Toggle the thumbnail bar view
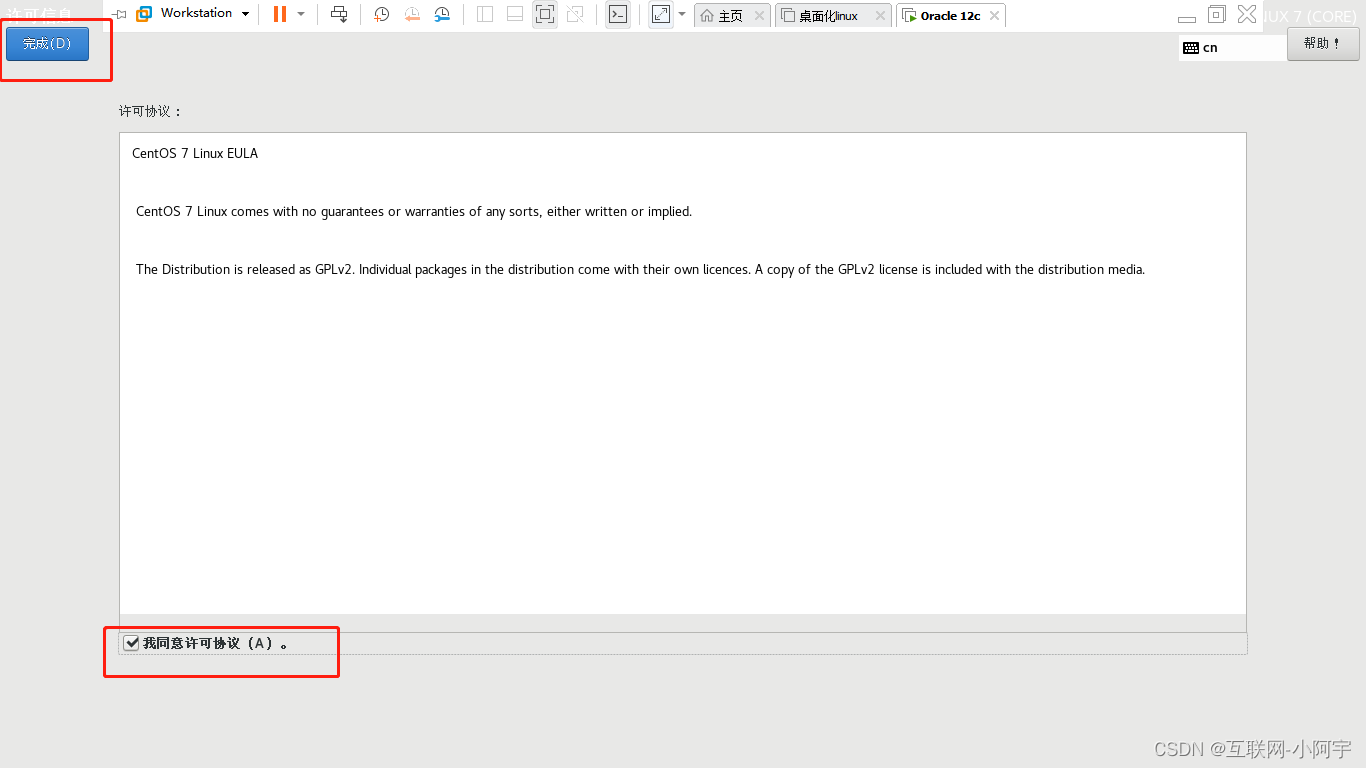 coord(515,14)
